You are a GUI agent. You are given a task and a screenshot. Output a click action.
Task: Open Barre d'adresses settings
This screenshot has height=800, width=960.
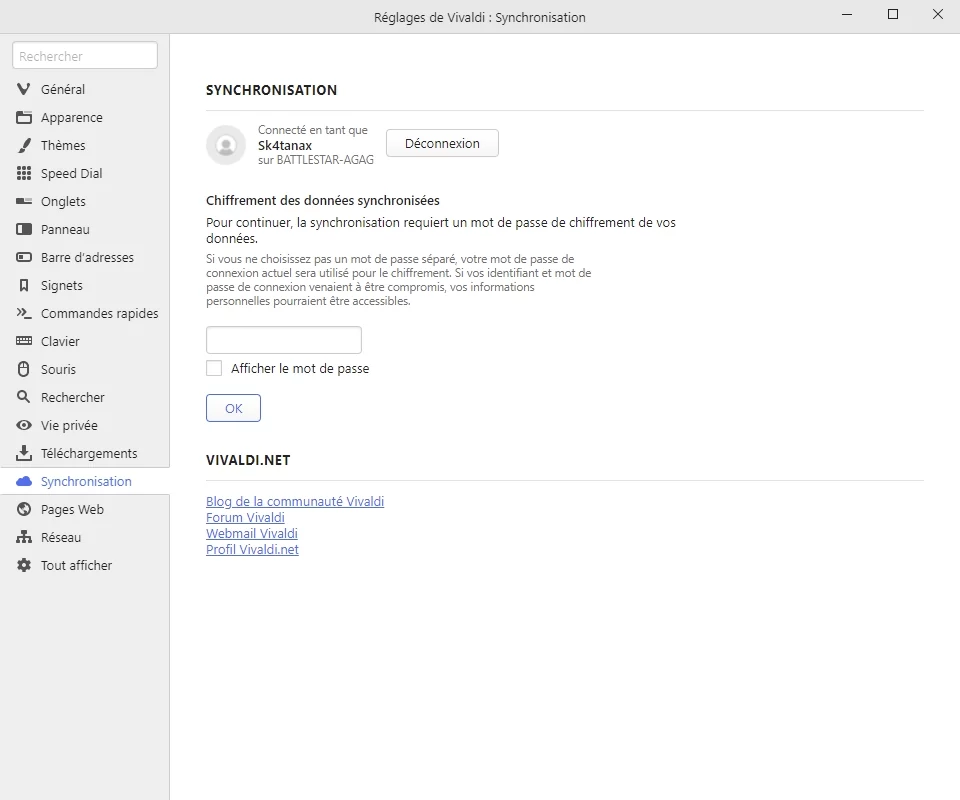(x=84, y=258)
